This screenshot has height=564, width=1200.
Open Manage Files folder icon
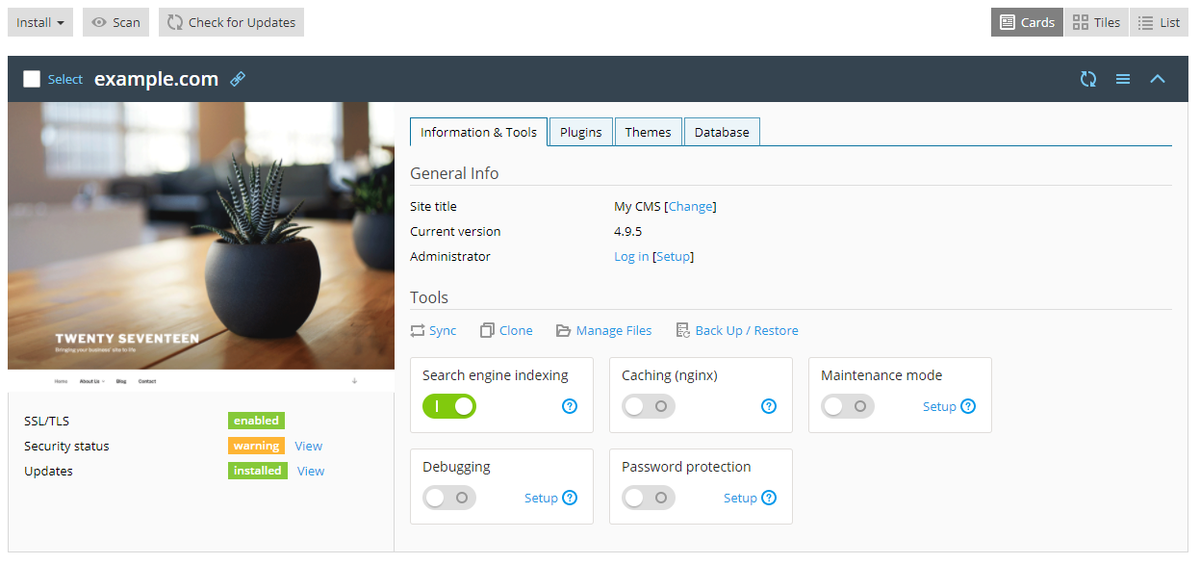pyautogui.click(x=564, y=331)
